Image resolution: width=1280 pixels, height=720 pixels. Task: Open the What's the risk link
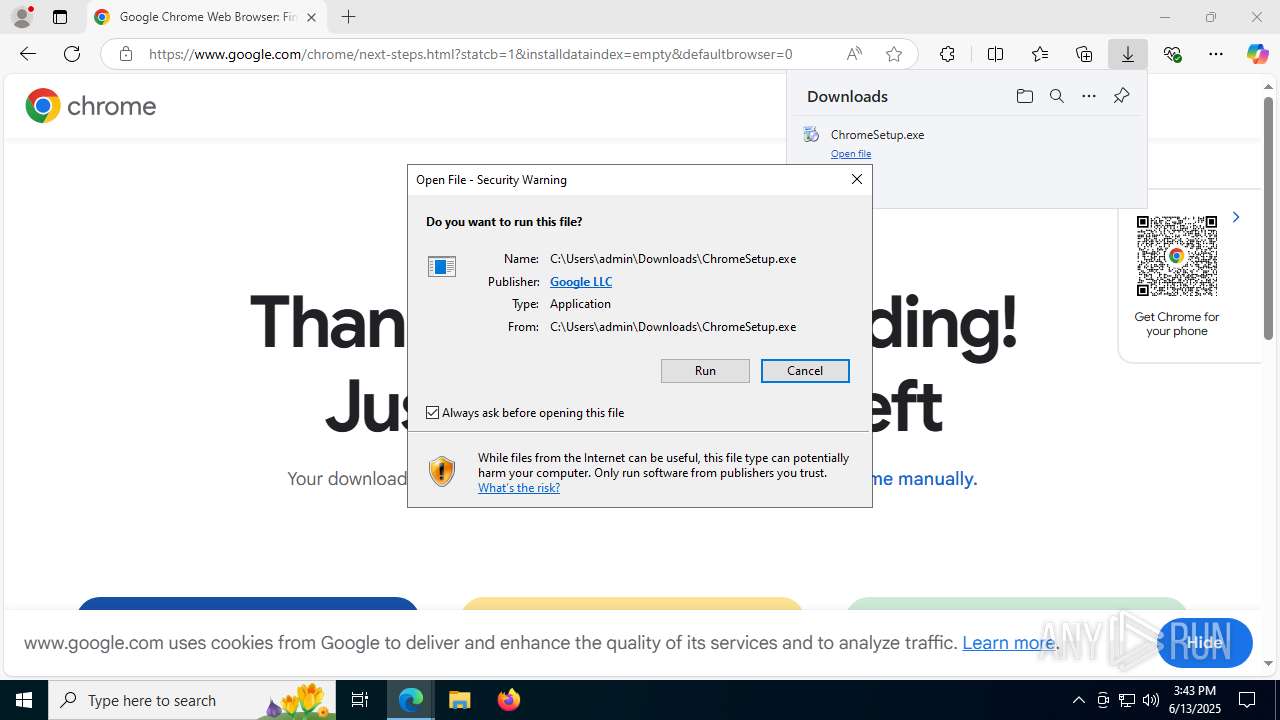coord(519,488)
